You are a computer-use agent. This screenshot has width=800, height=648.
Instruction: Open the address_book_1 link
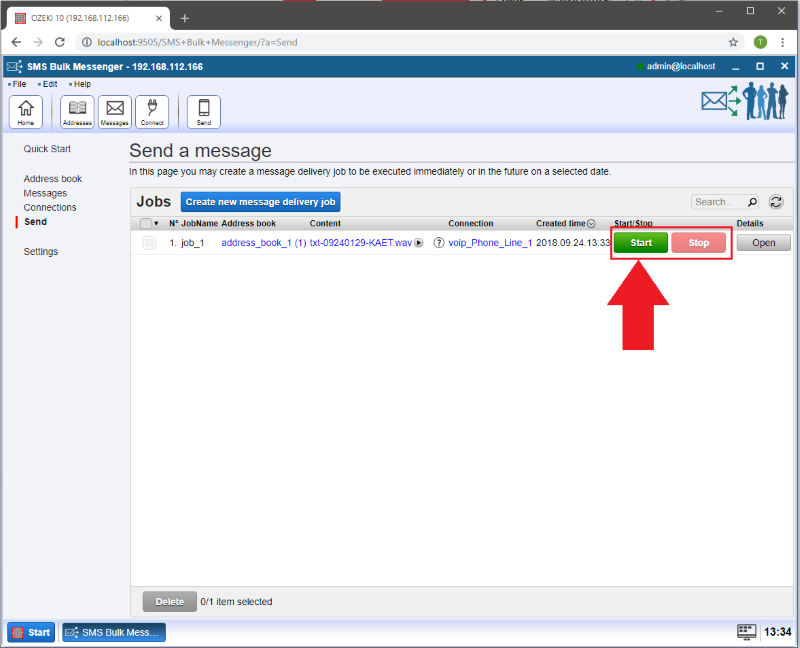click(x=256, y=243)
